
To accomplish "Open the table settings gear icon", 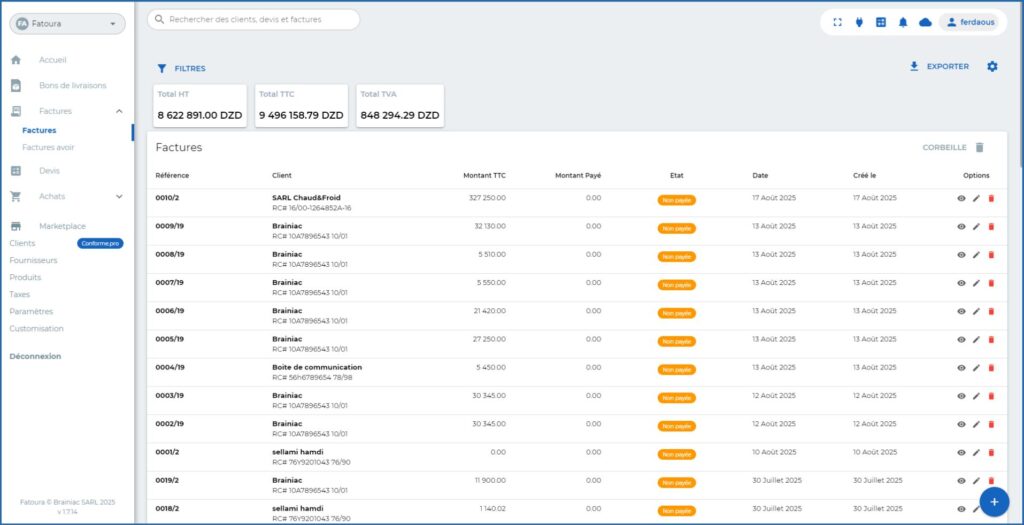I will [992, 67].
